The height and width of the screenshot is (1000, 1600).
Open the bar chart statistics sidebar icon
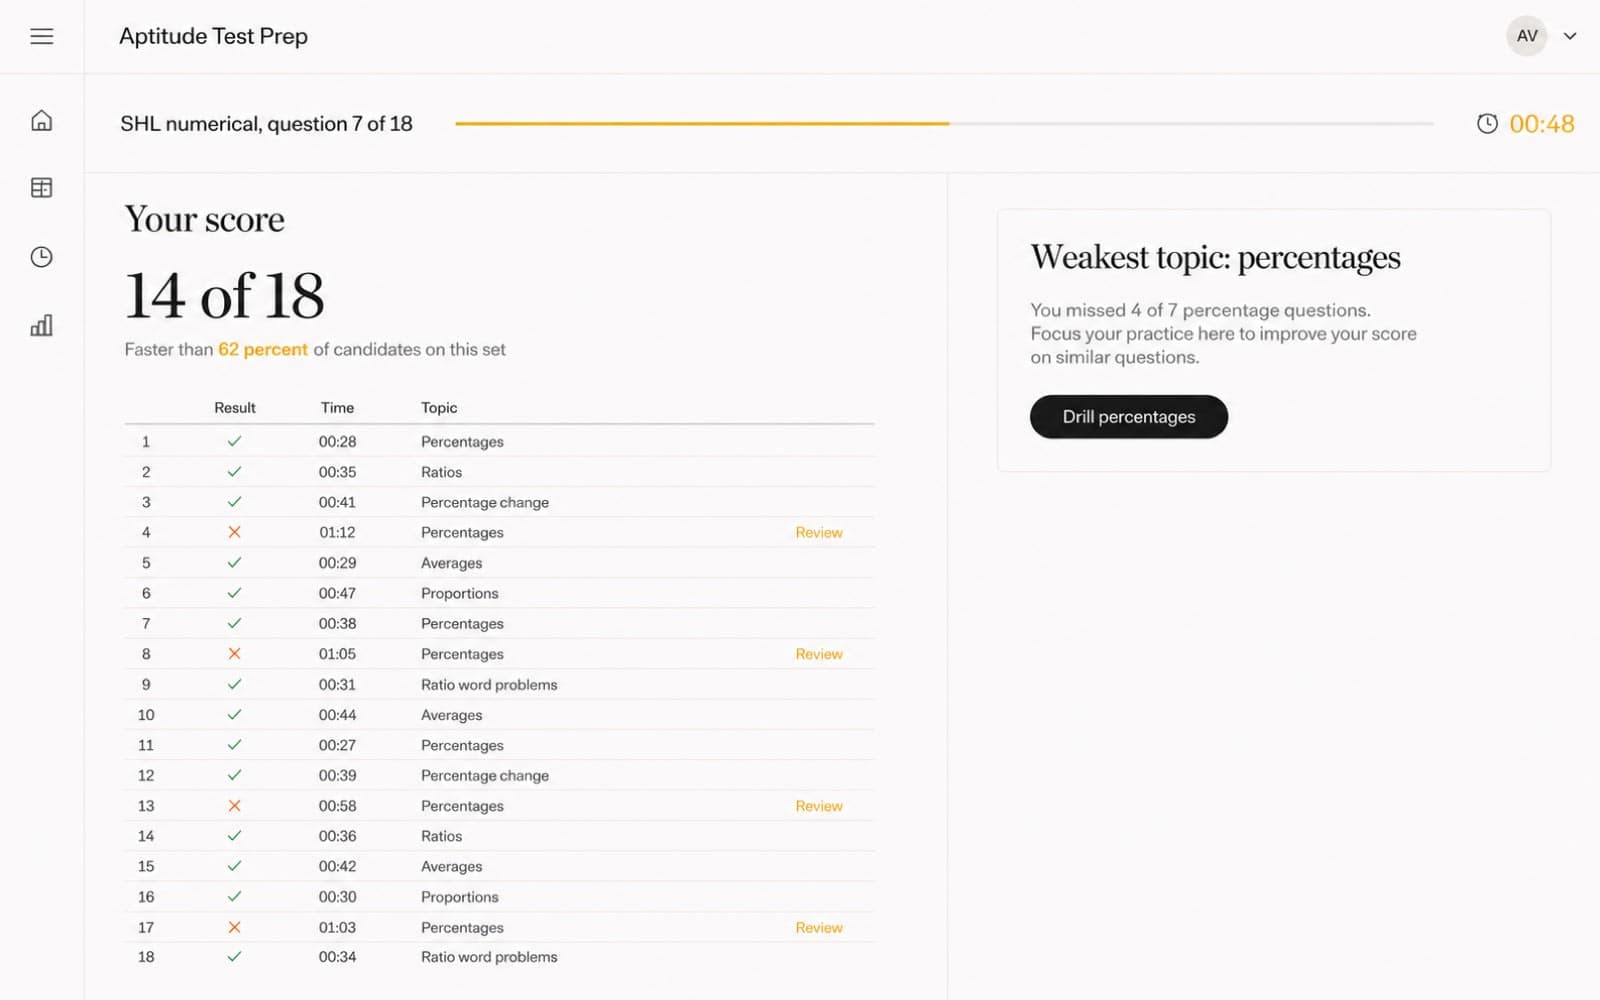pos(41,325)
